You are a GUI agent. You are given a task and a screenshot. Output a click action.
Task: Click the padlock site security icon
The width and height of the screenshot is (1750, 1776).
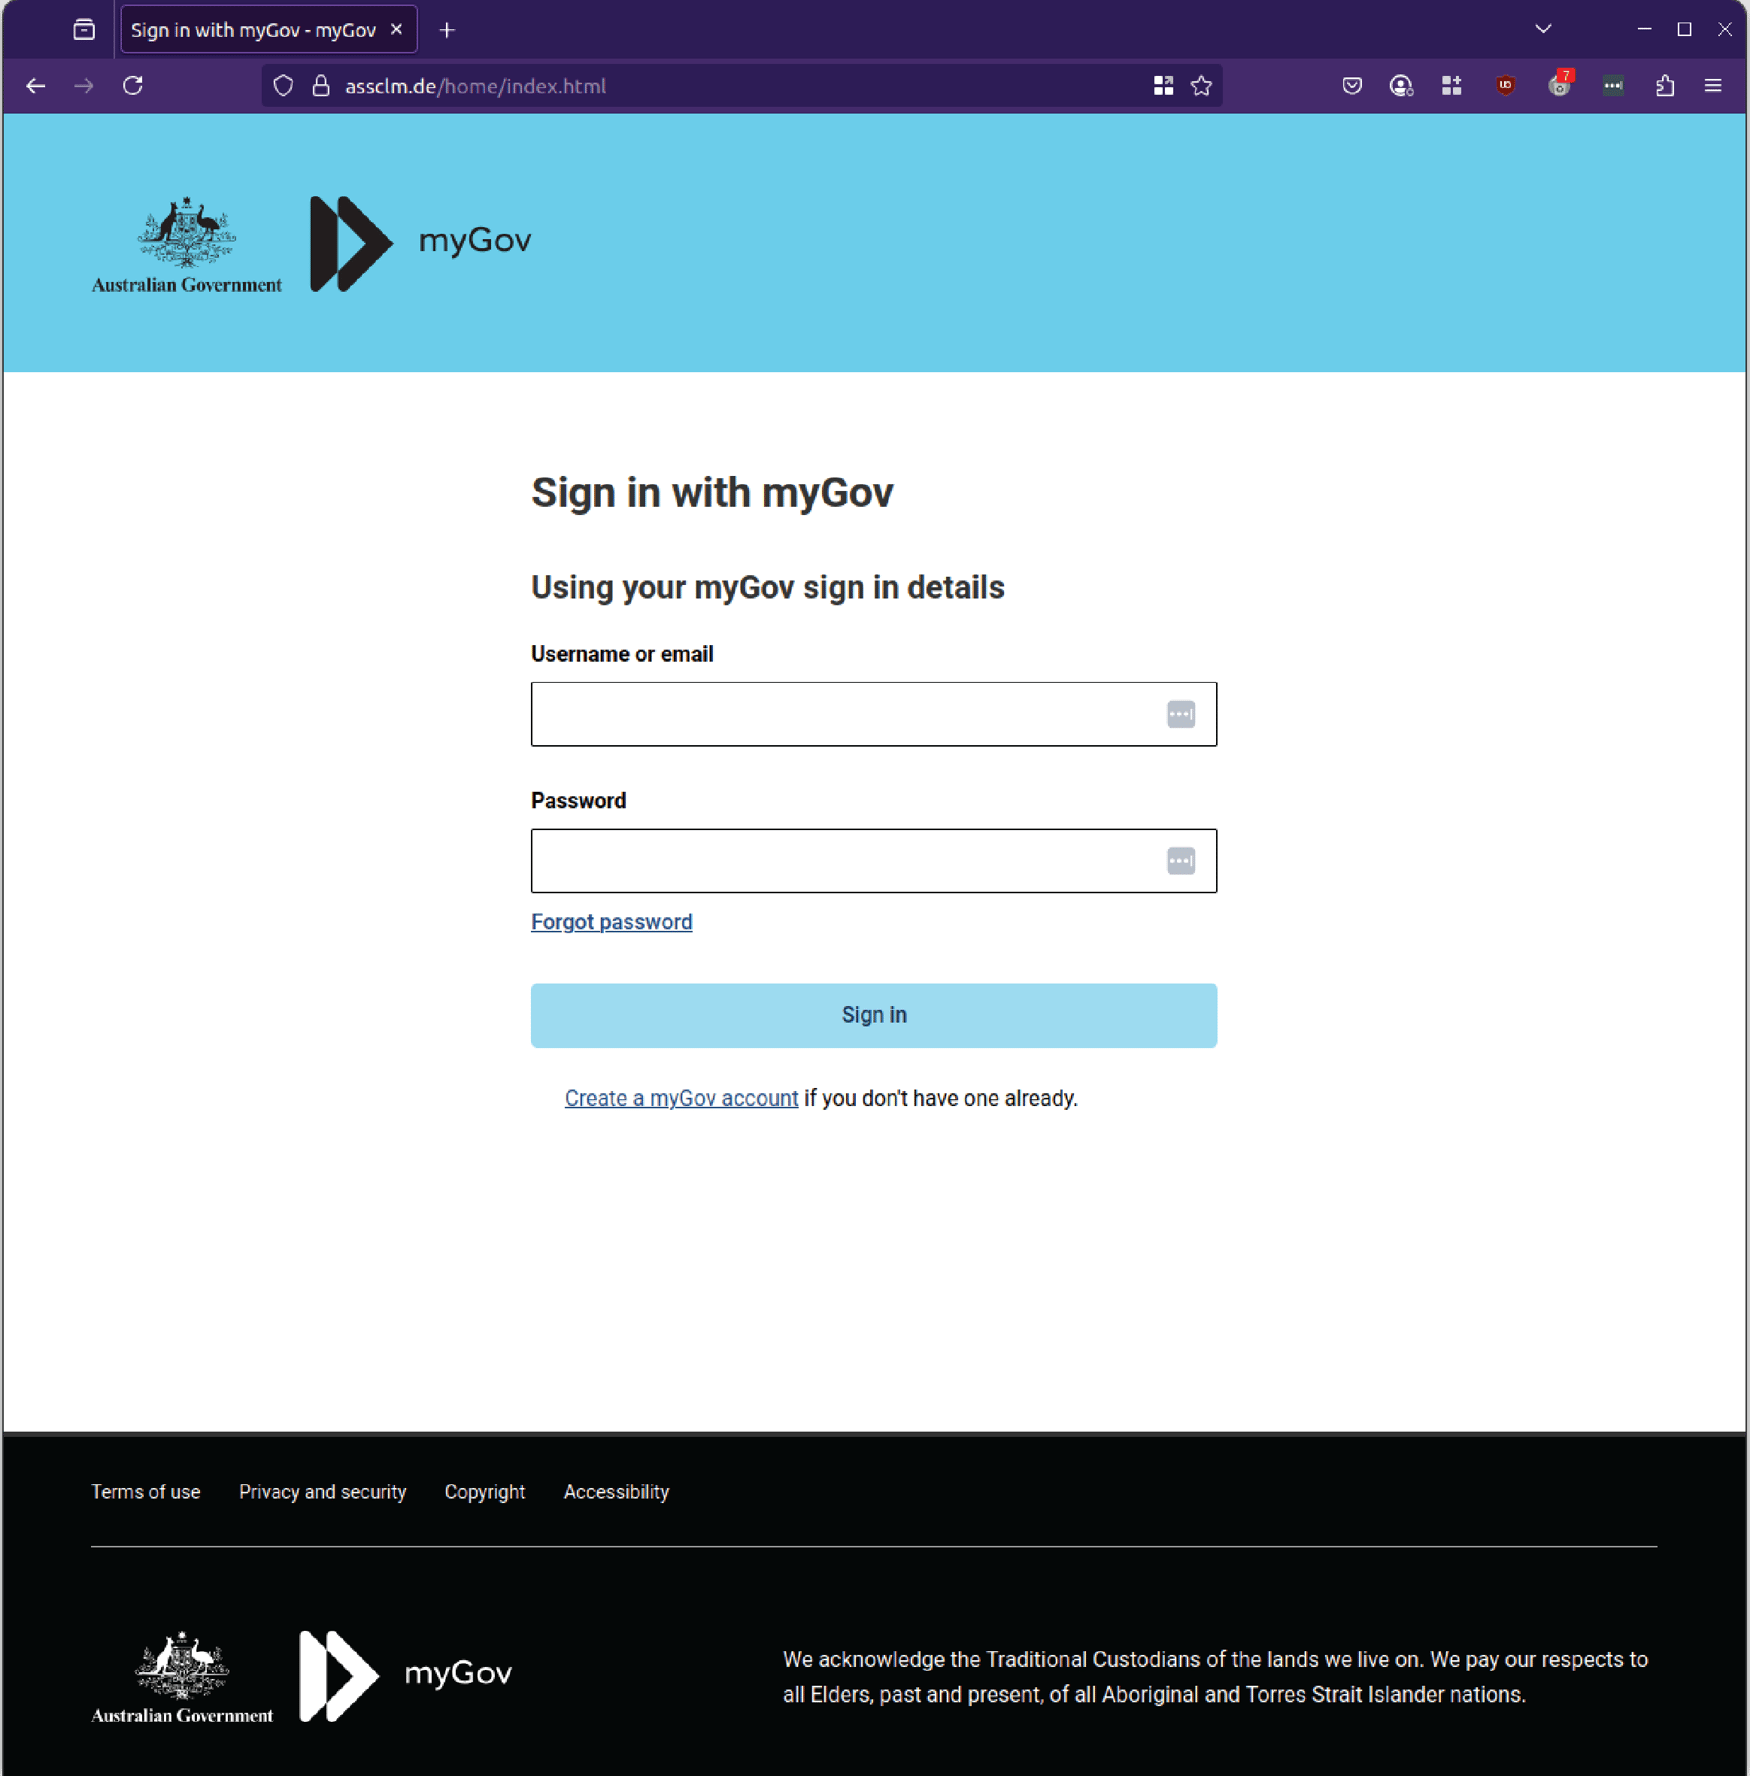pos(321,86)
